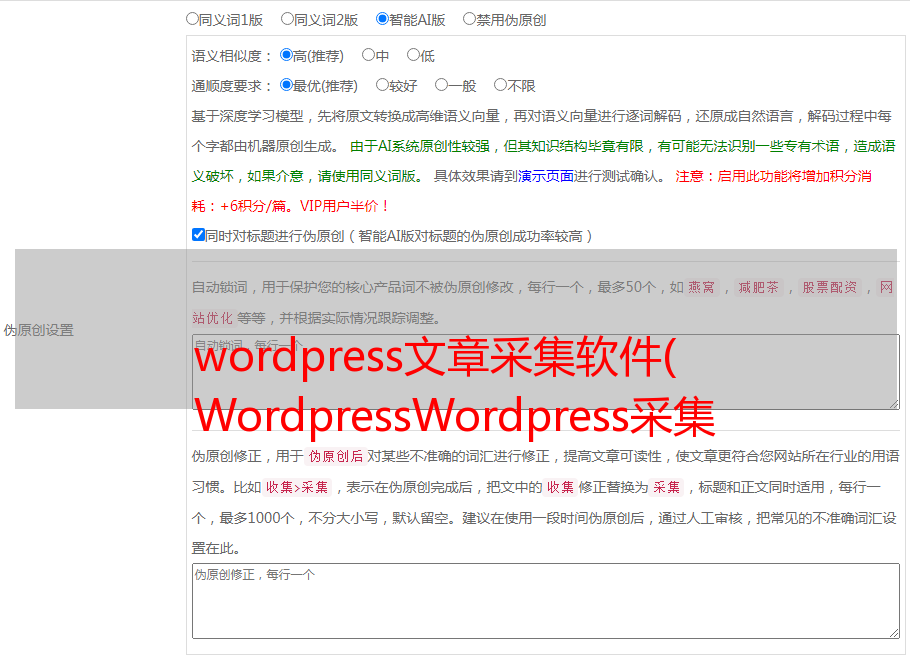Grab resize handle of 自动锁词 textarea
The width and height of the screenshot is (911, 658).
coord(894,404)
